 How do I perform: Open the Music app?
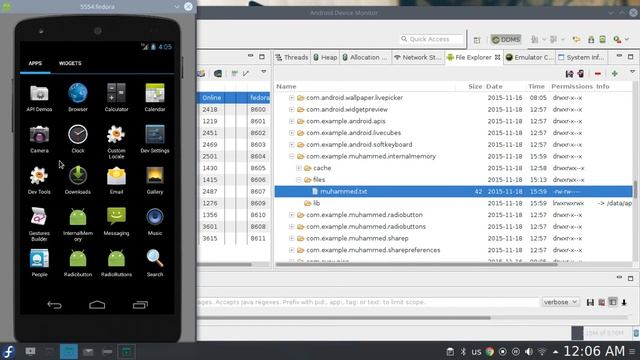pyautogui.click(x=155, y=222)
